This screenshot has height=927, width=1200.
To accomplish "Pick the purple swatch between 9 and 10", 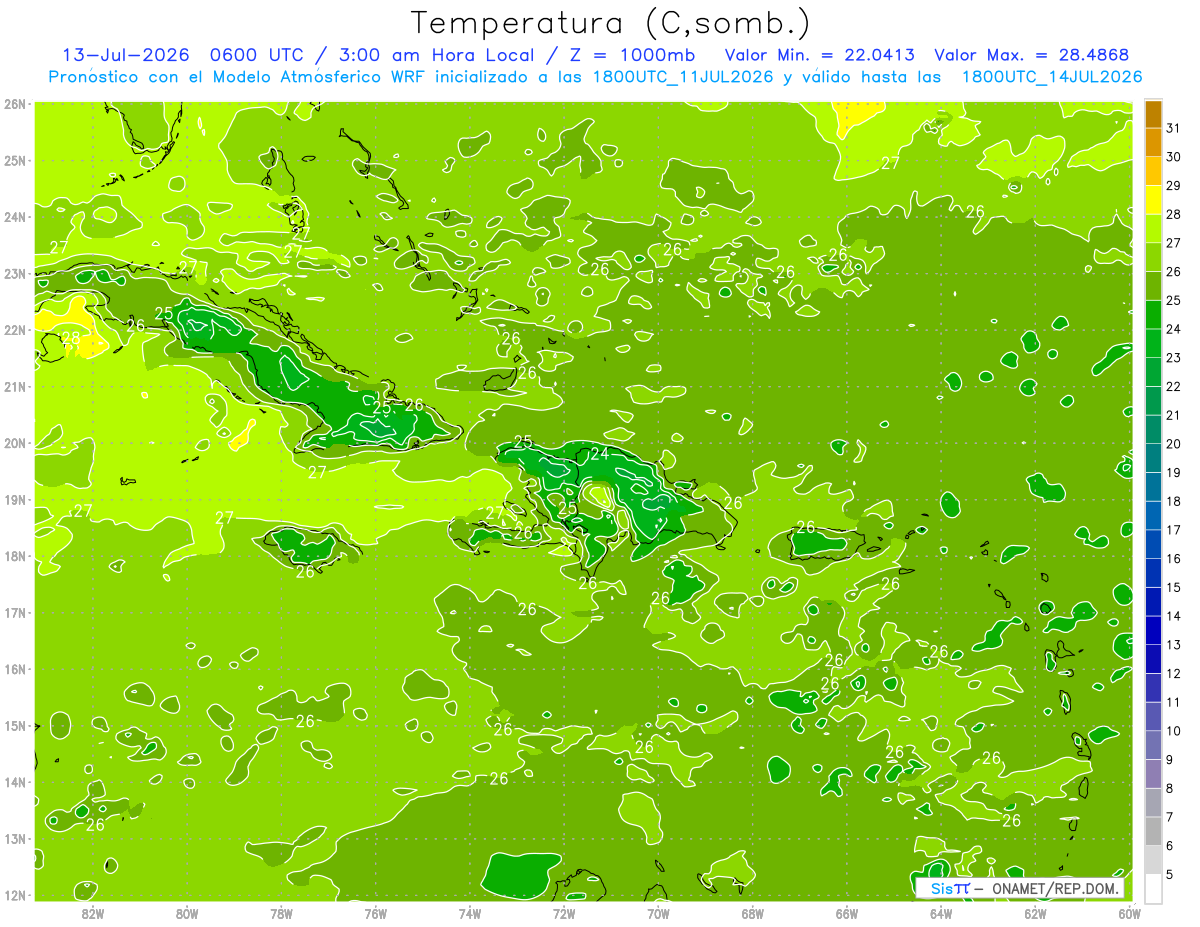I will point(1153,745).
